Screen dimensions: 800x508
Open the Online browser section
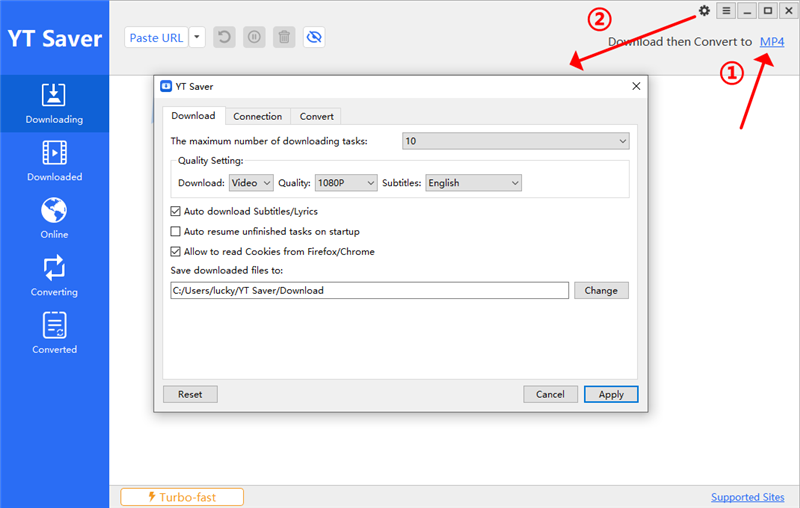tap(54, 218)
